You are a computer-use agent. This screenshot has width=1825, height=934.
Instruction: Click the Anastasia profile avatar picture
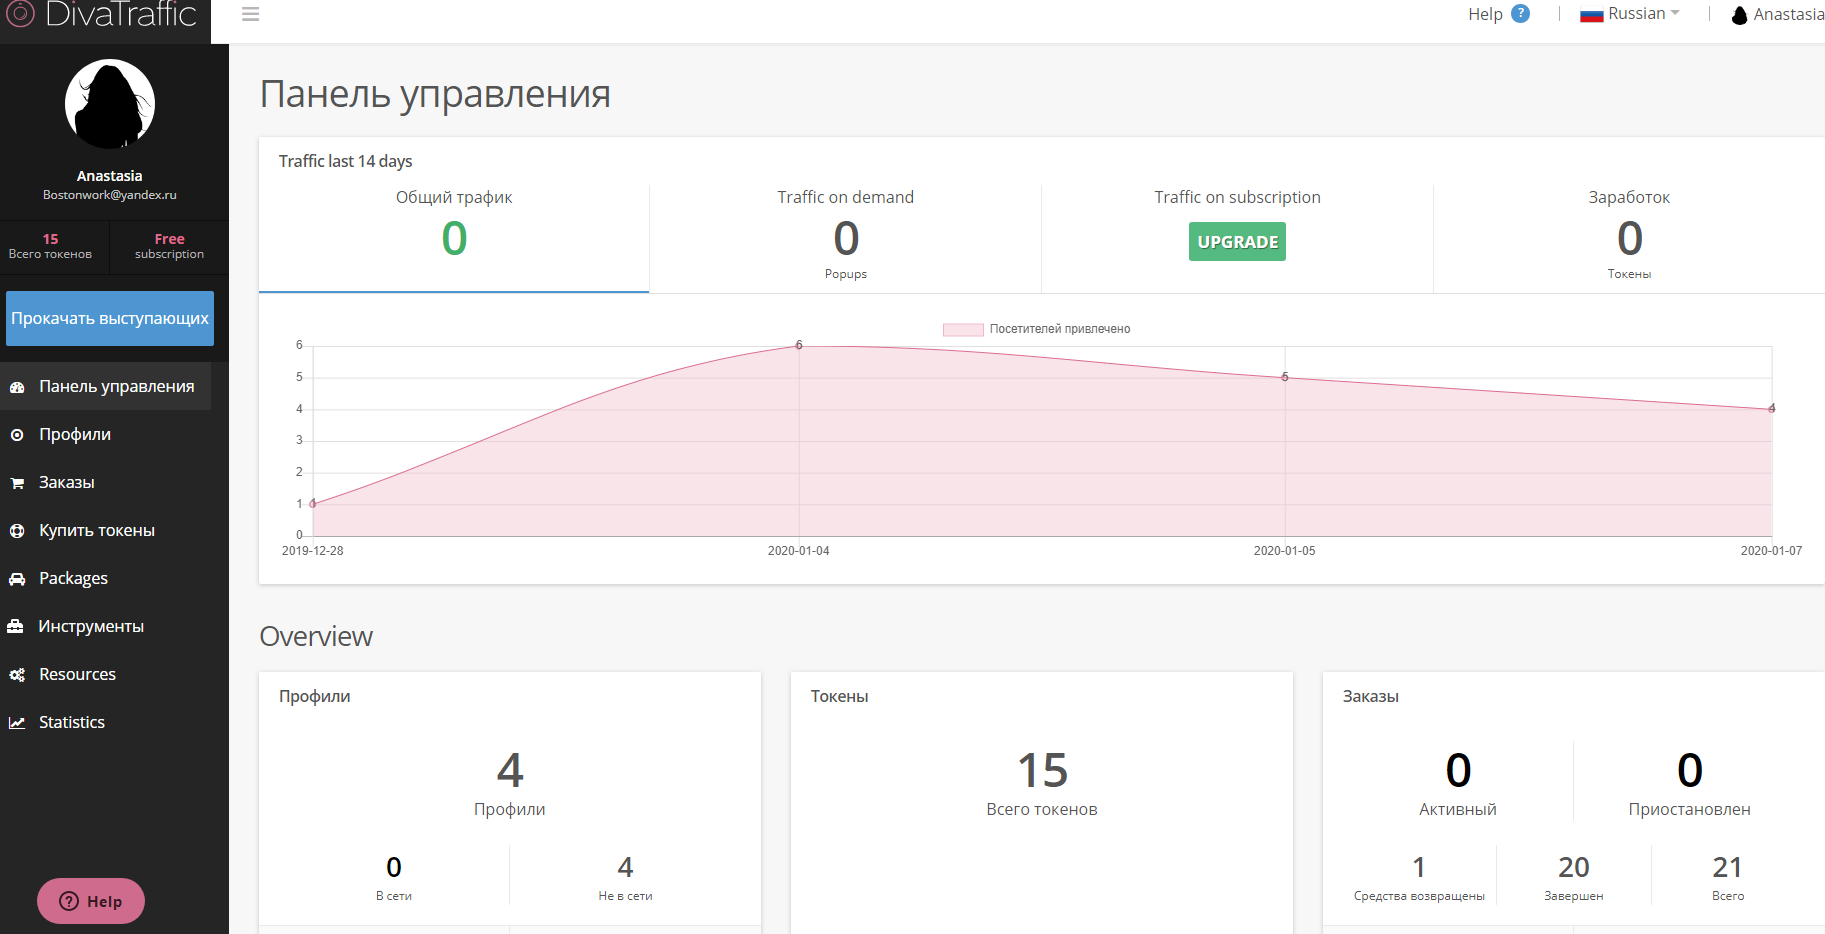tap(110, 104)
